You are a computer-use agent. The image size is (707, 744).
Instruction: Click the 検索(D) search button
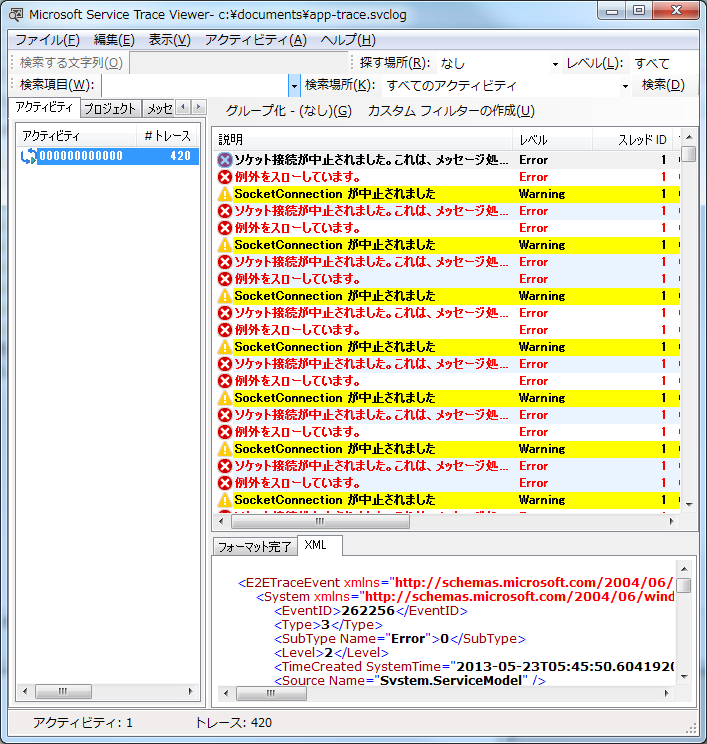(663, 85)
